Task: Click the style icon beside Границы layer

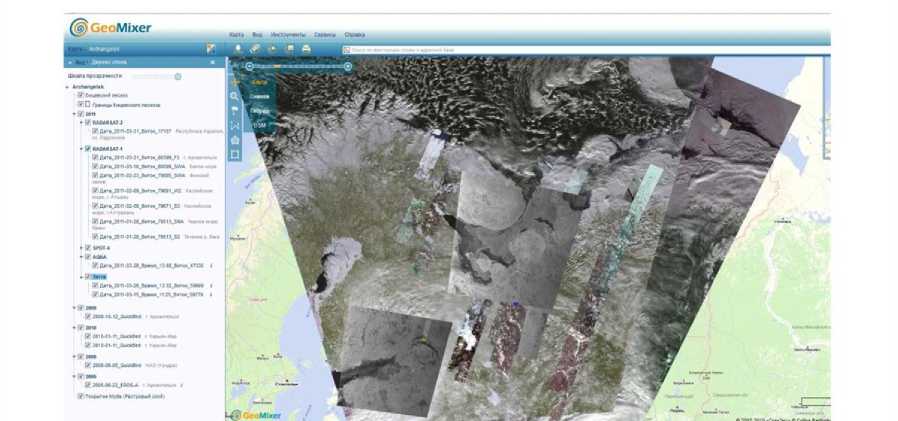Action: tap(88, 105)
